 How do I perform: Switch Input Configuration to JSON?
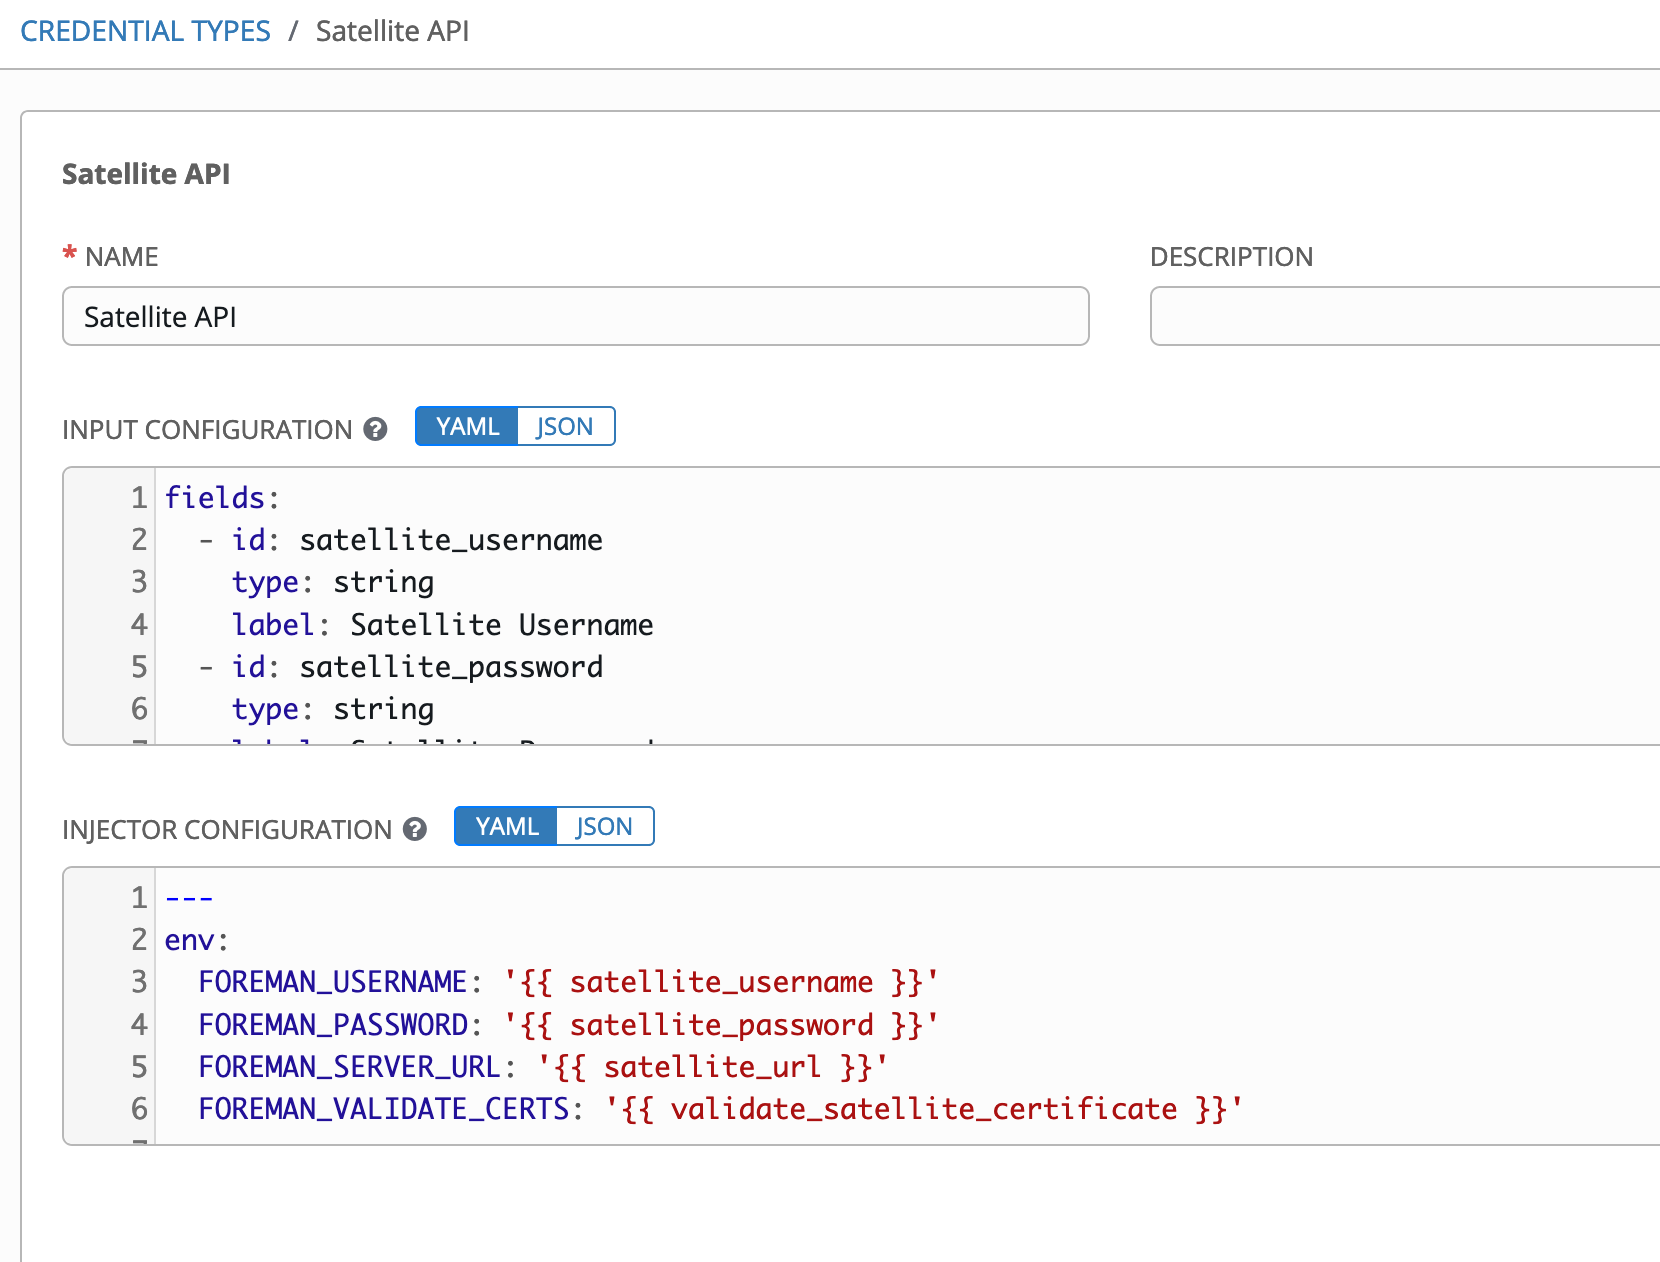tap(565, 427)
